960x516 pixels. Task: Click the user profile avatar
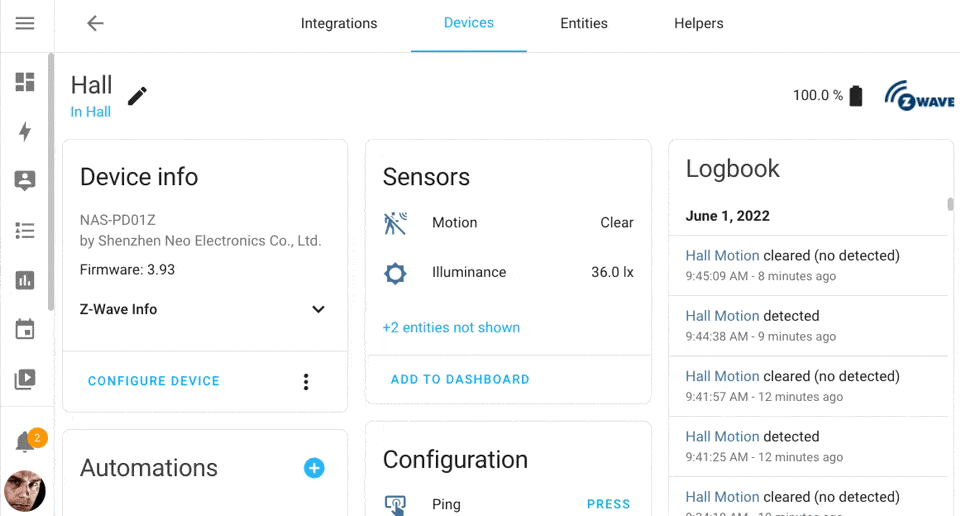(25, 491)
